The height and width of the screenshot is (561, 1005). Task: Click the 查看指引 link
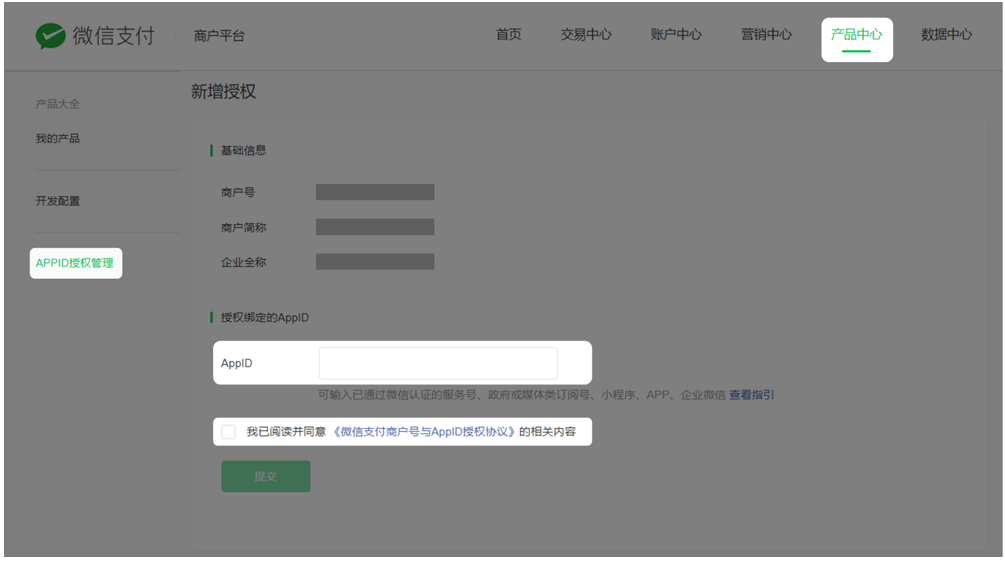pyautogui.click(x=751, y=395)
